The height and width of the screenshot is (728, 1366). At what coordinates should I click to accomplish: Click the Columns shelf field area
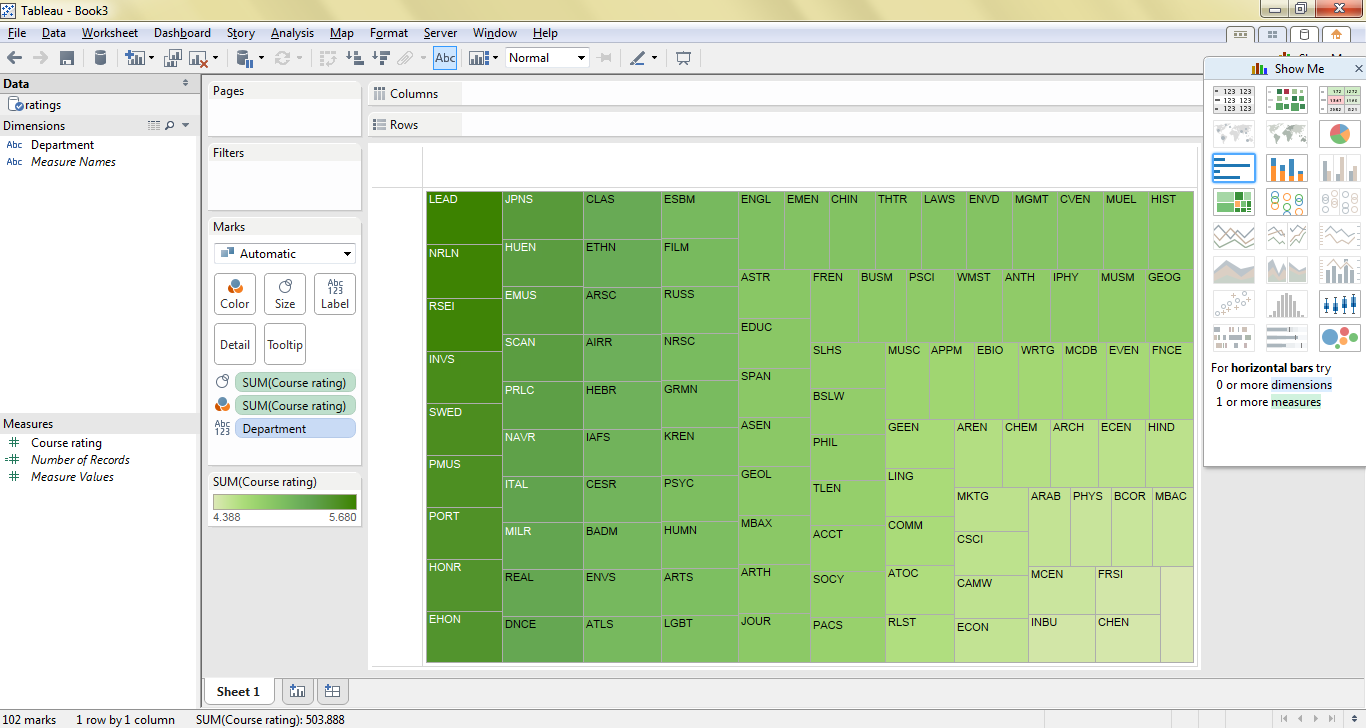830,94
